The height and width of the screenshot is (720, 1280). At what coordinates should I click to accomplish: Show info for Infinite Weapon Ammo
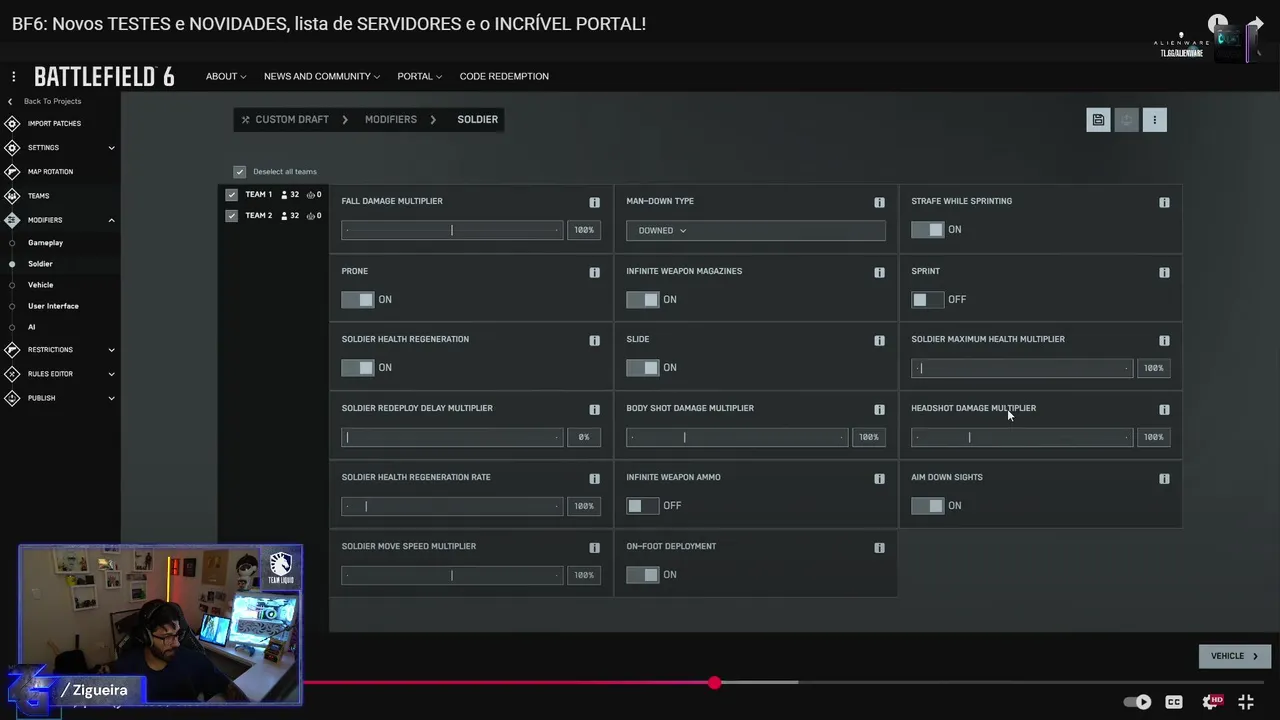point(879,478)
